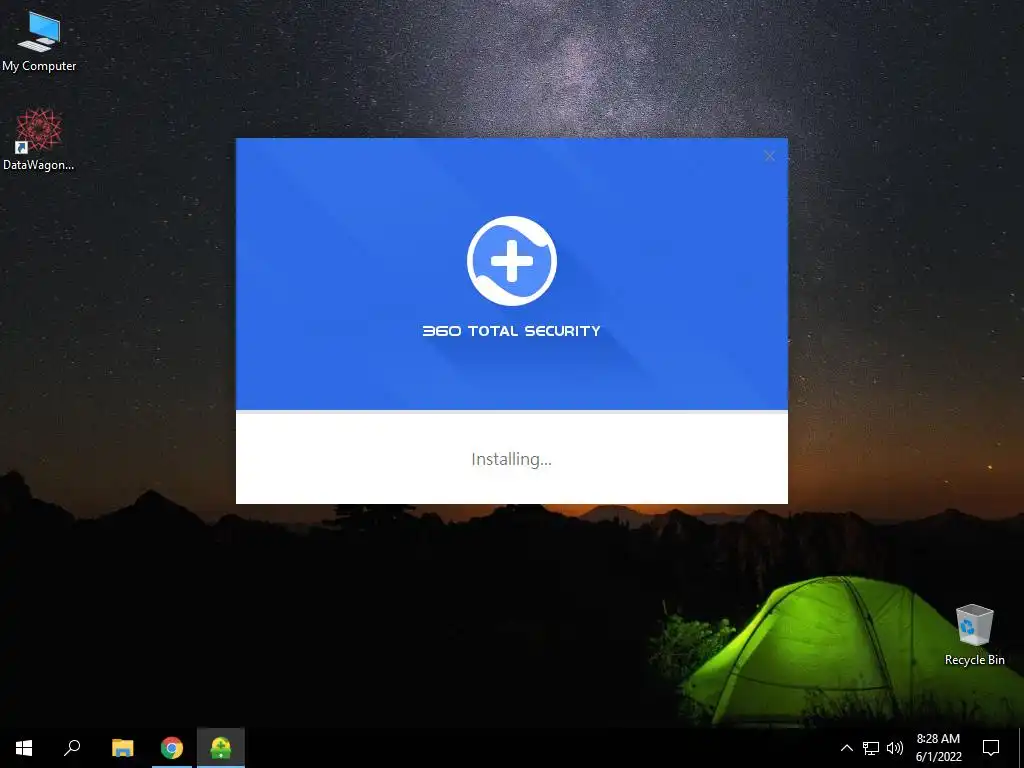Click the Installing... status text

[x=511, y=459]
